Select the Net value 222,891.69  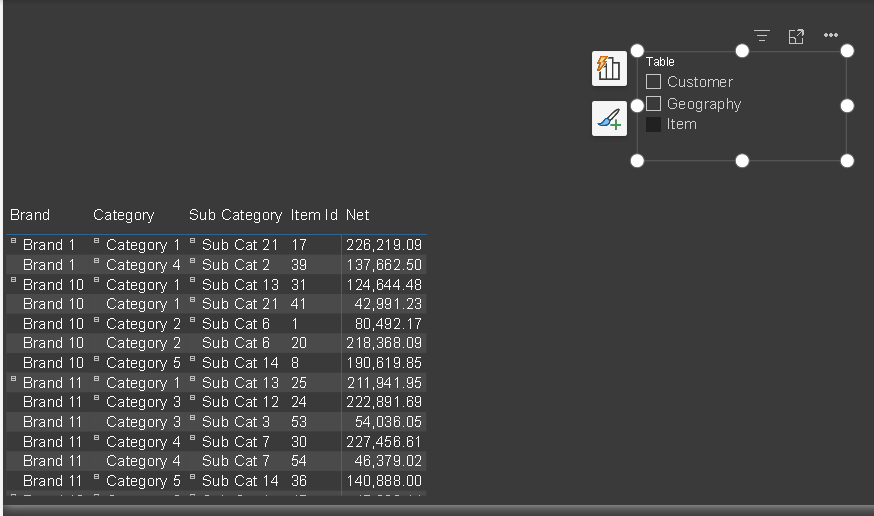384,402
